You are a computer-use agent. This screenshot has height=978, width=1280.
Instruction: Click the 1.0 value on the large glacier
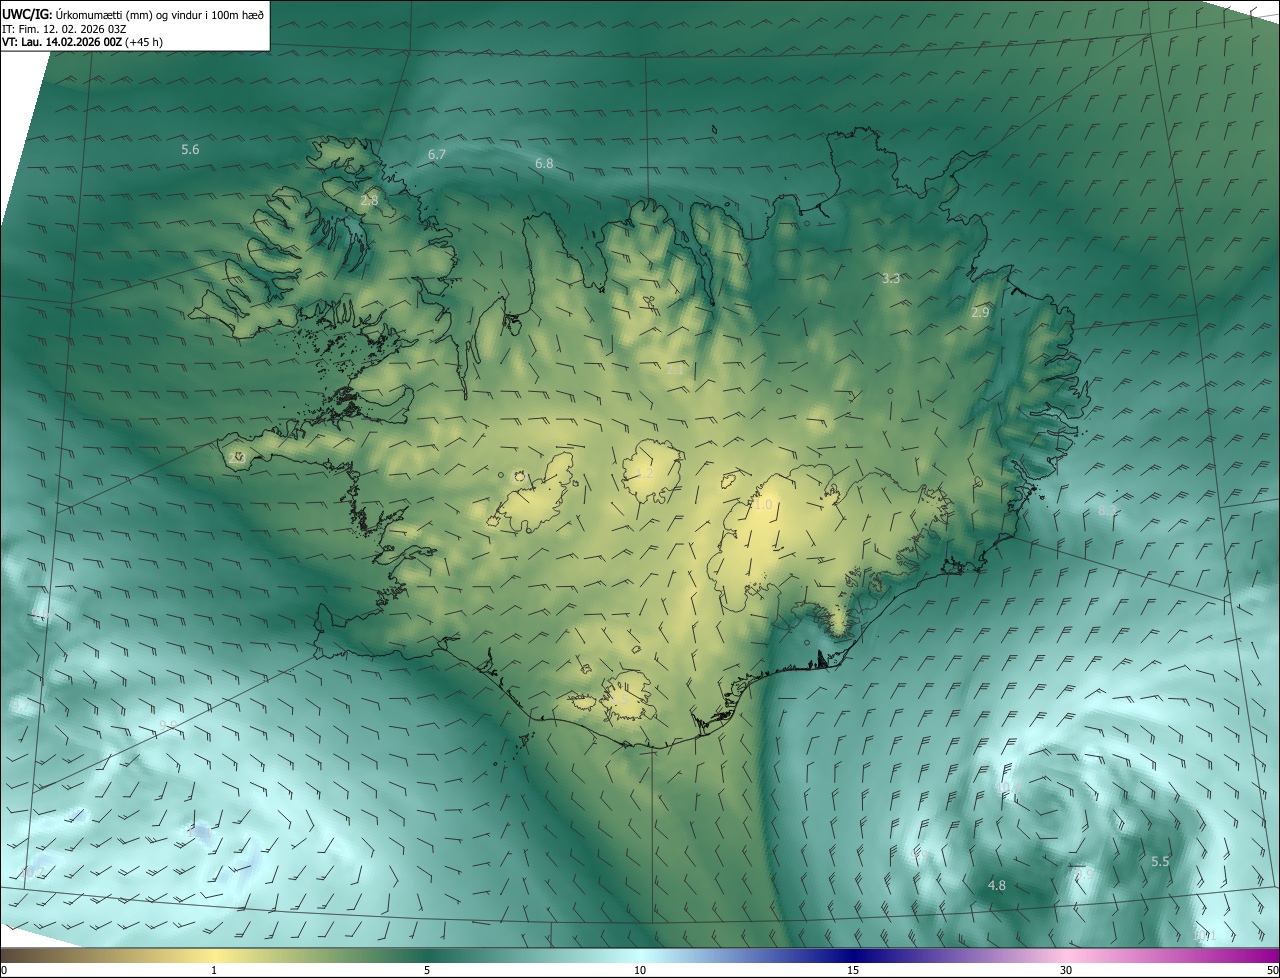tap(763, 505)
